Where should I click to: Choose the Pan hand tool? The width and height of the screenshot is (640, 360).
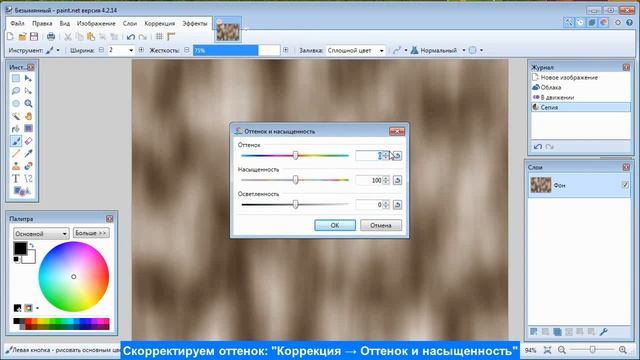(x=28, y=116)
